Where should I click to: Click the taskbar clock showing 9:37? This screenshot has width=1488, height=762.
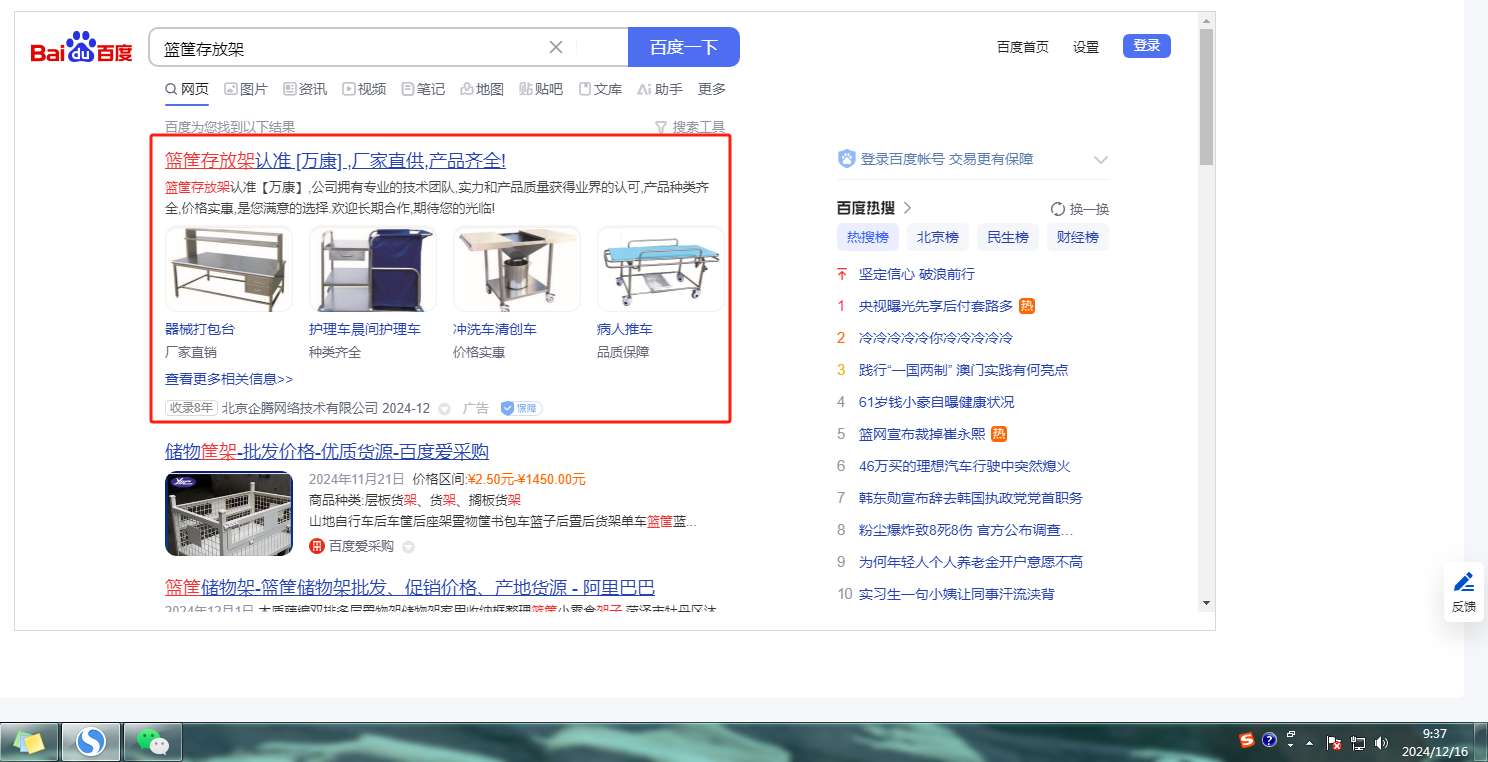pos(1433,742)
